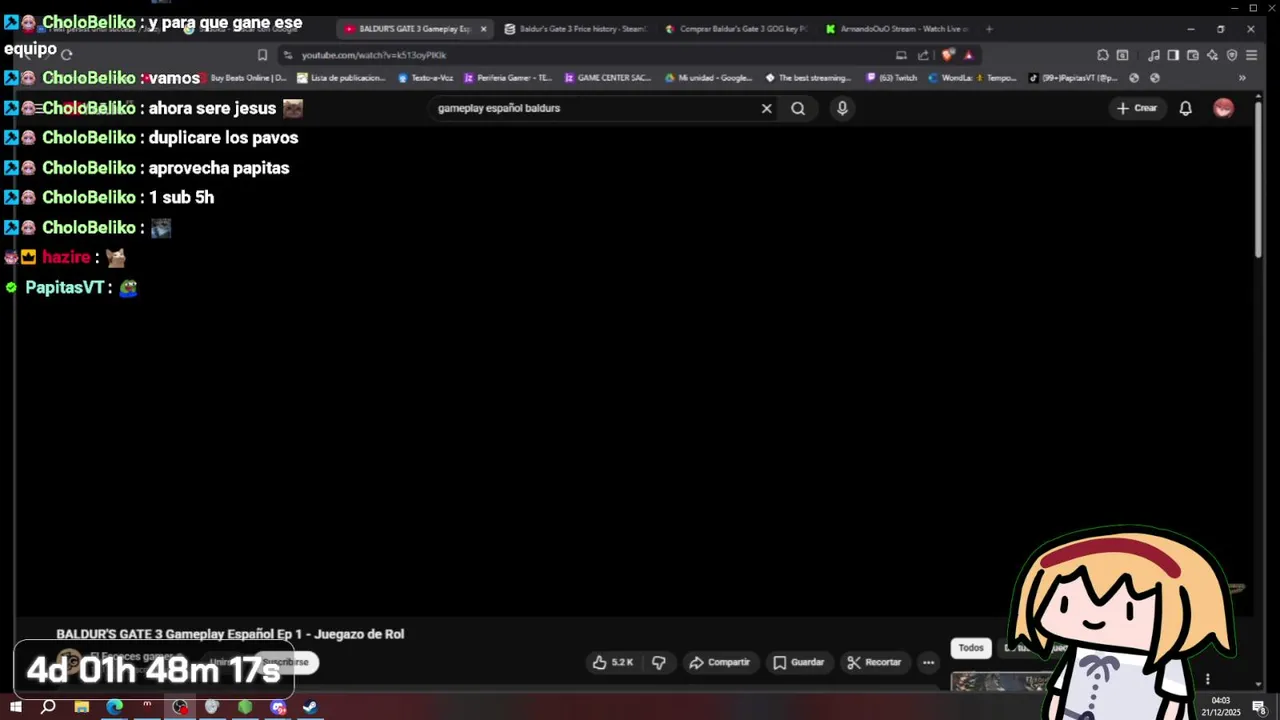Open File Explorer from taskbar
This screenshot has width=1280, height=720.
[x=81, y=707]
